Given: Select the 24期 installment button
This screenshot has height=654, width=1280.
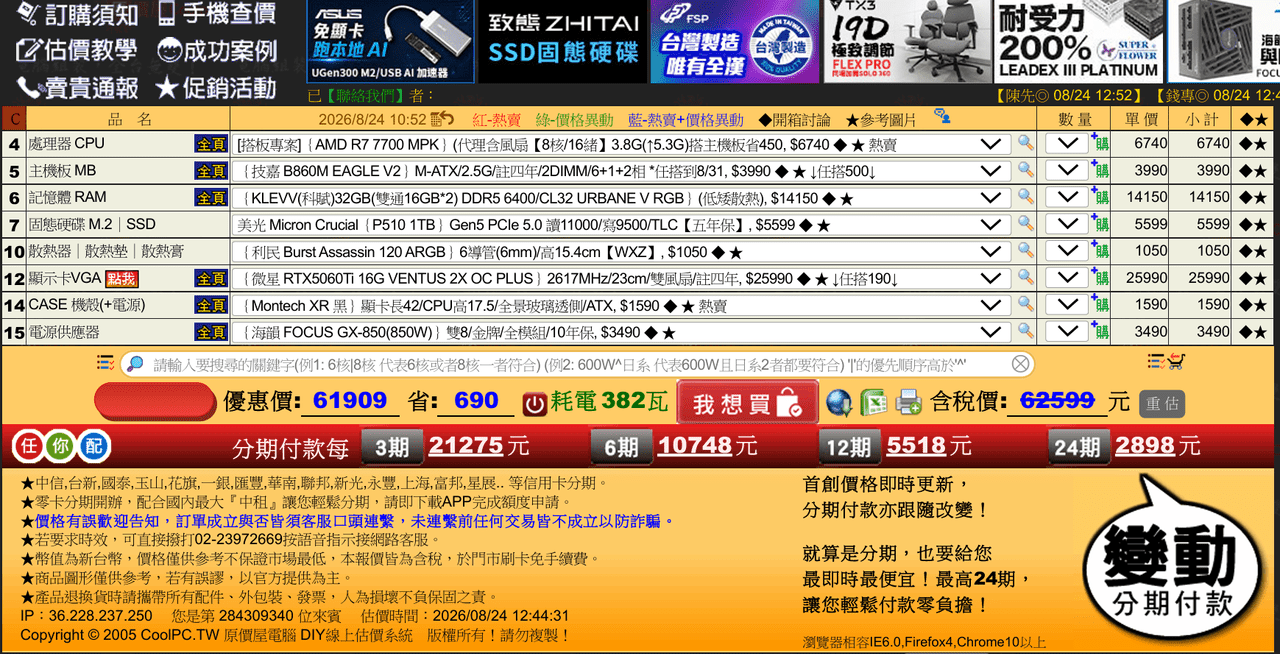Looking at the screenshot, I should (x=1077, y=447).
